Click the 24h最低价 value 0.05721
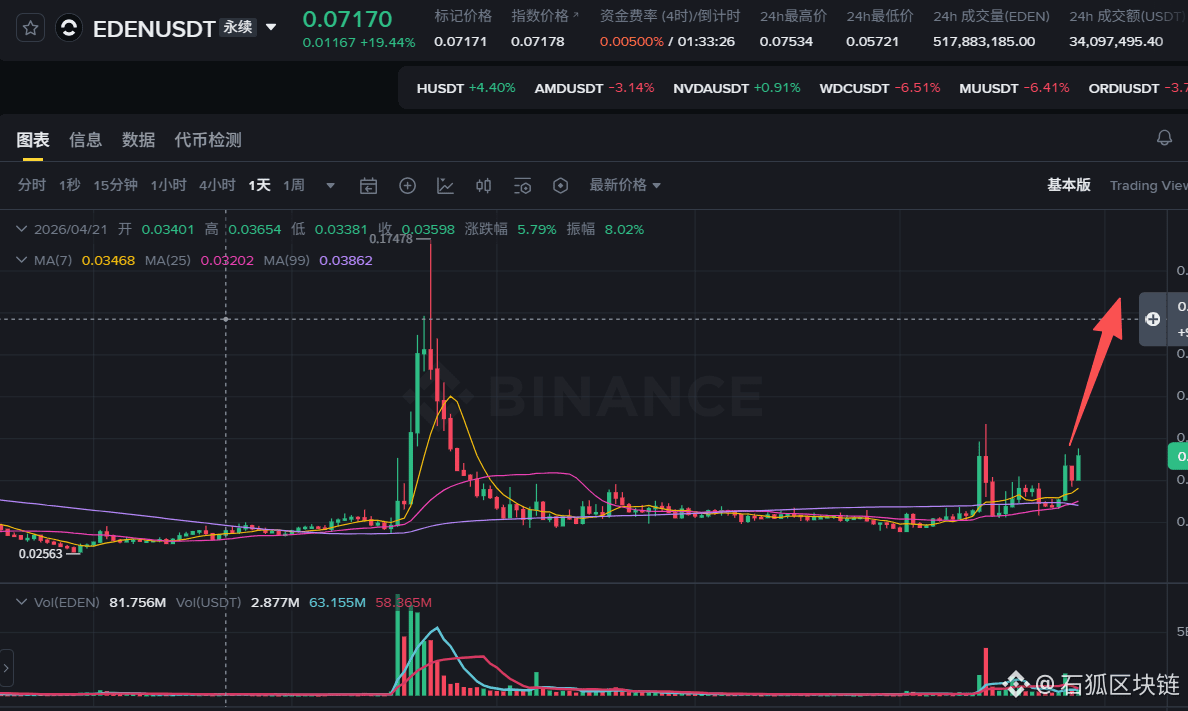1188x711 pixels. click(x=872, y=42)
